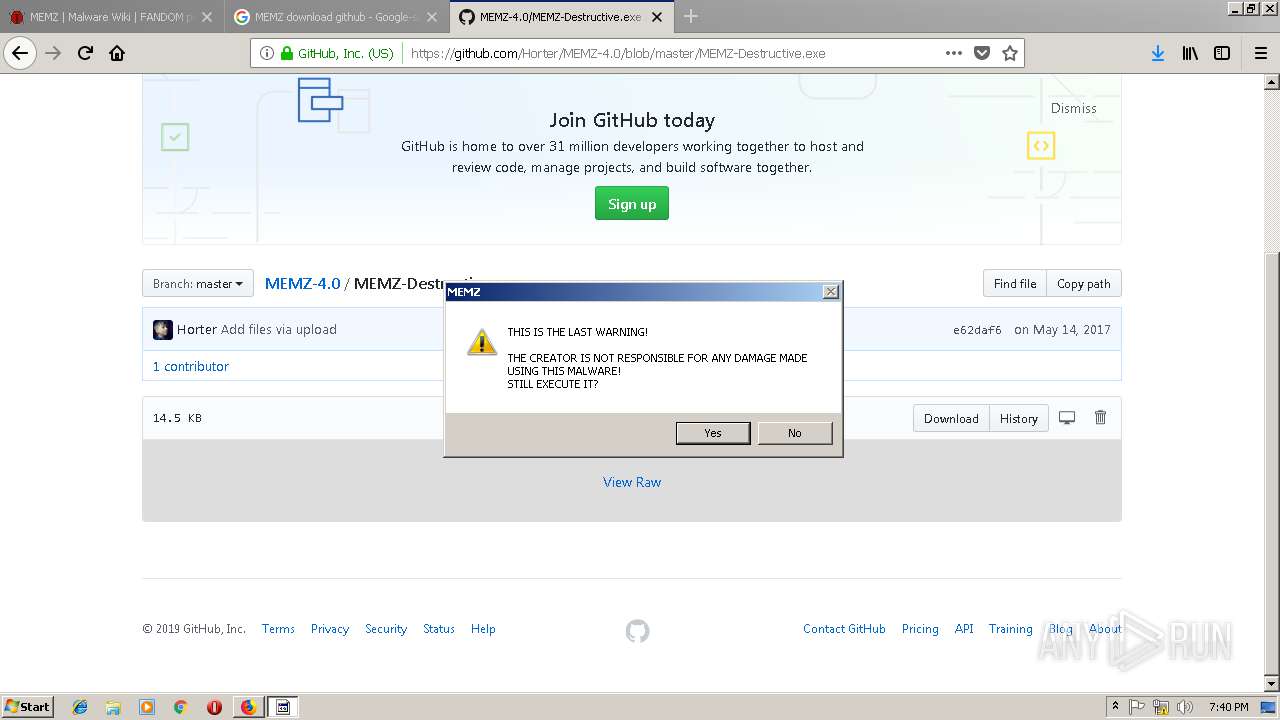
Task: Click Yes in the MEMZ warning dialog
Action: [713, 433]
